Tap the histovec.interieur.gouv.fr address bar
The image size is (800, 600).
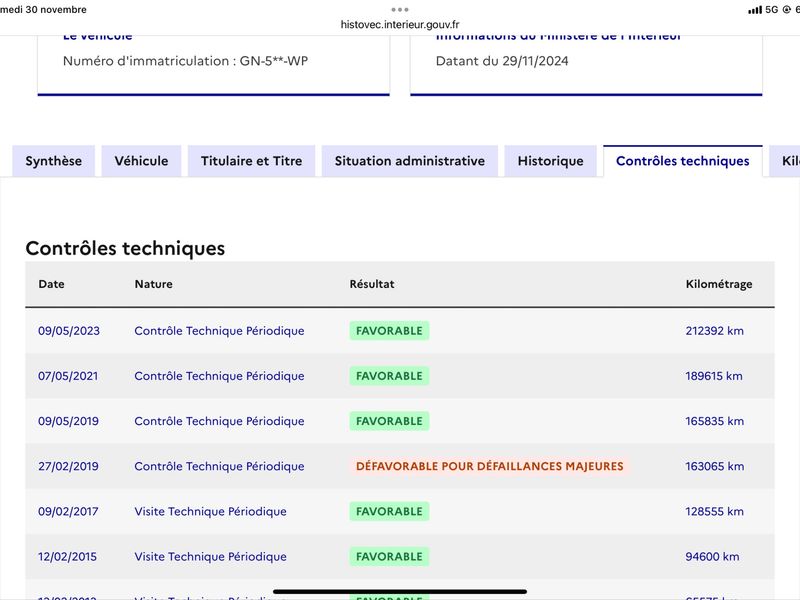(x=400, y=24)
